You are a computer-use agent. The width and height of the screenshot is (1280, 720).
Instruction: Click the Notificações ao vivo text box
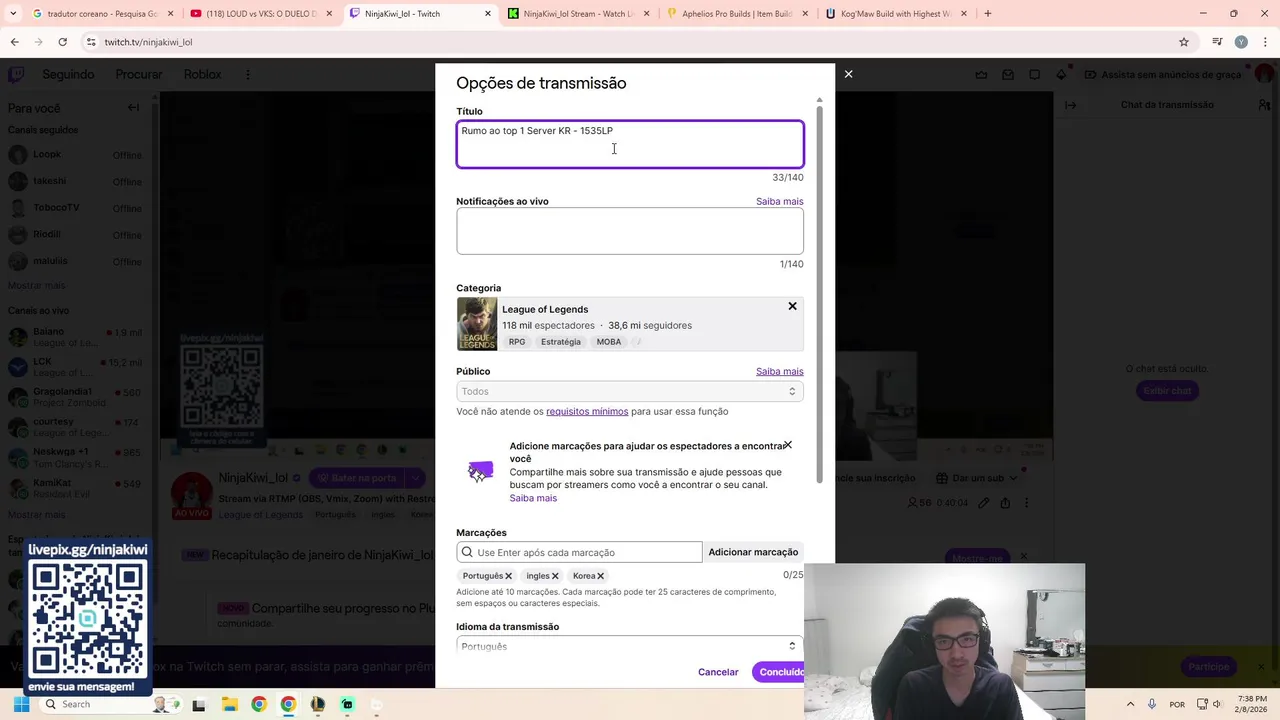(630, 231)
